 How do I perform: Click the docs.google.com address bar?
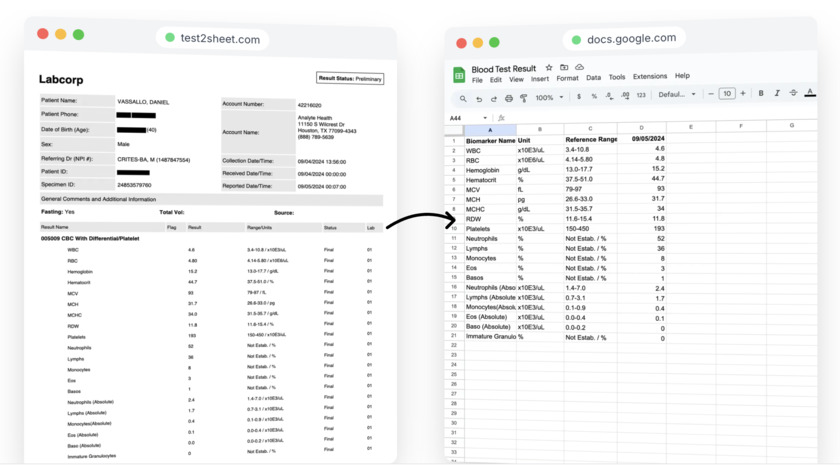pyautogui.click(x=624, y=39)
